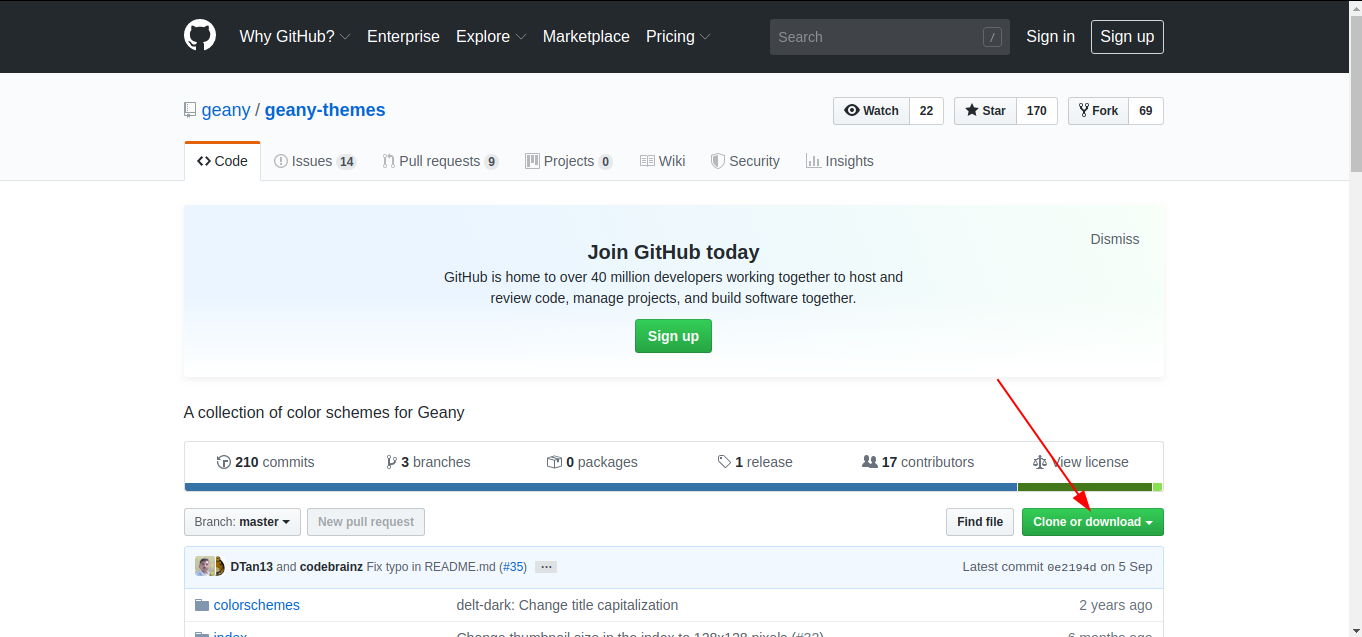
Task: Open the Branch: master dropdown
Action: (242, 522)
